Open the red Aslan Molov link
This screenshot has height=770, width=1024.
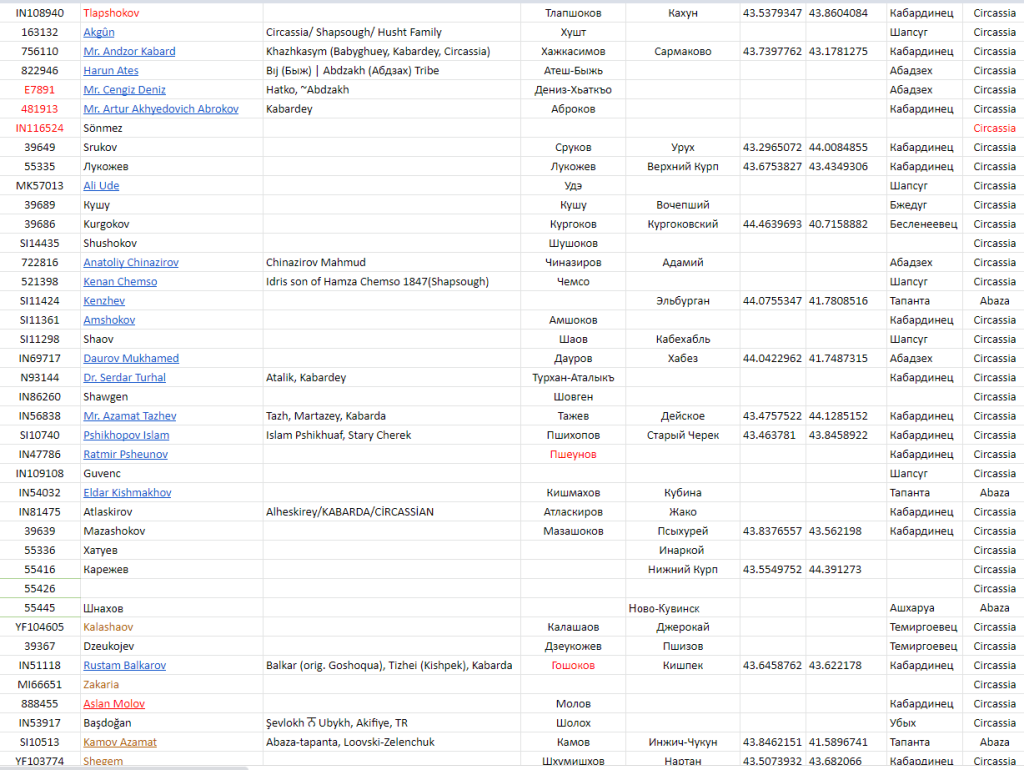click(114, 704)
